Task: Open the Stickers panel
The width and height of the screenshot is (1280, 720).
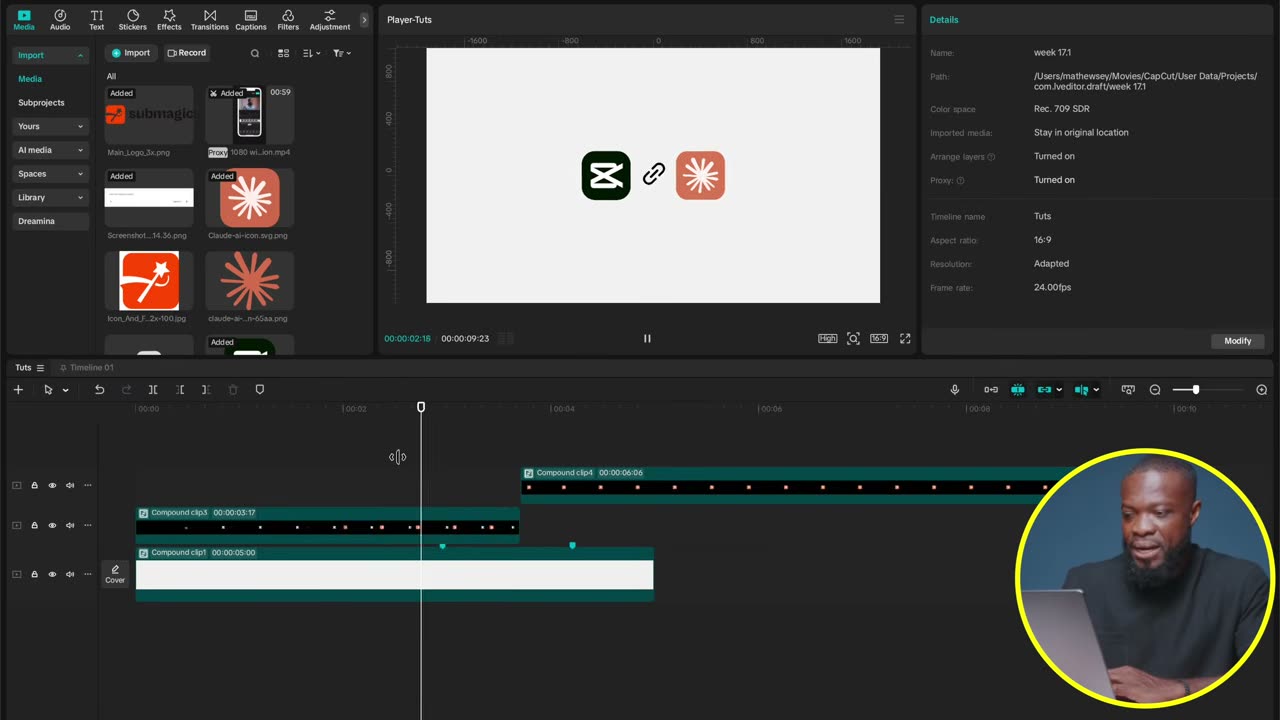Action: pos(132,19)
